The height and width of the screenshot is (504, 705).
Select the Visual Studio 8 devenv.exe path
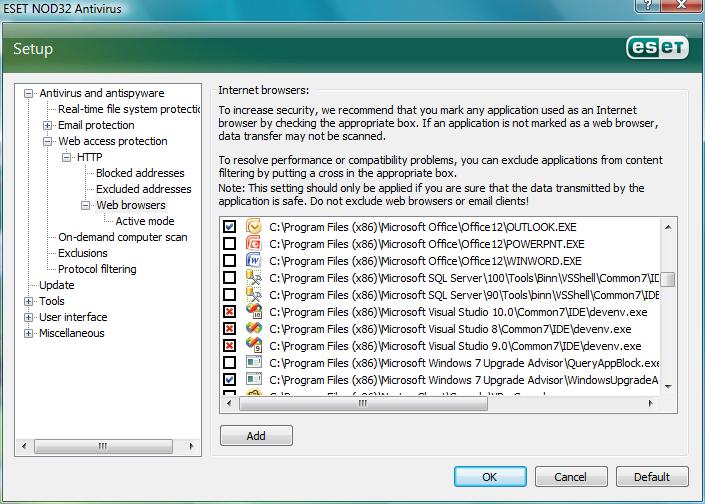450,329
